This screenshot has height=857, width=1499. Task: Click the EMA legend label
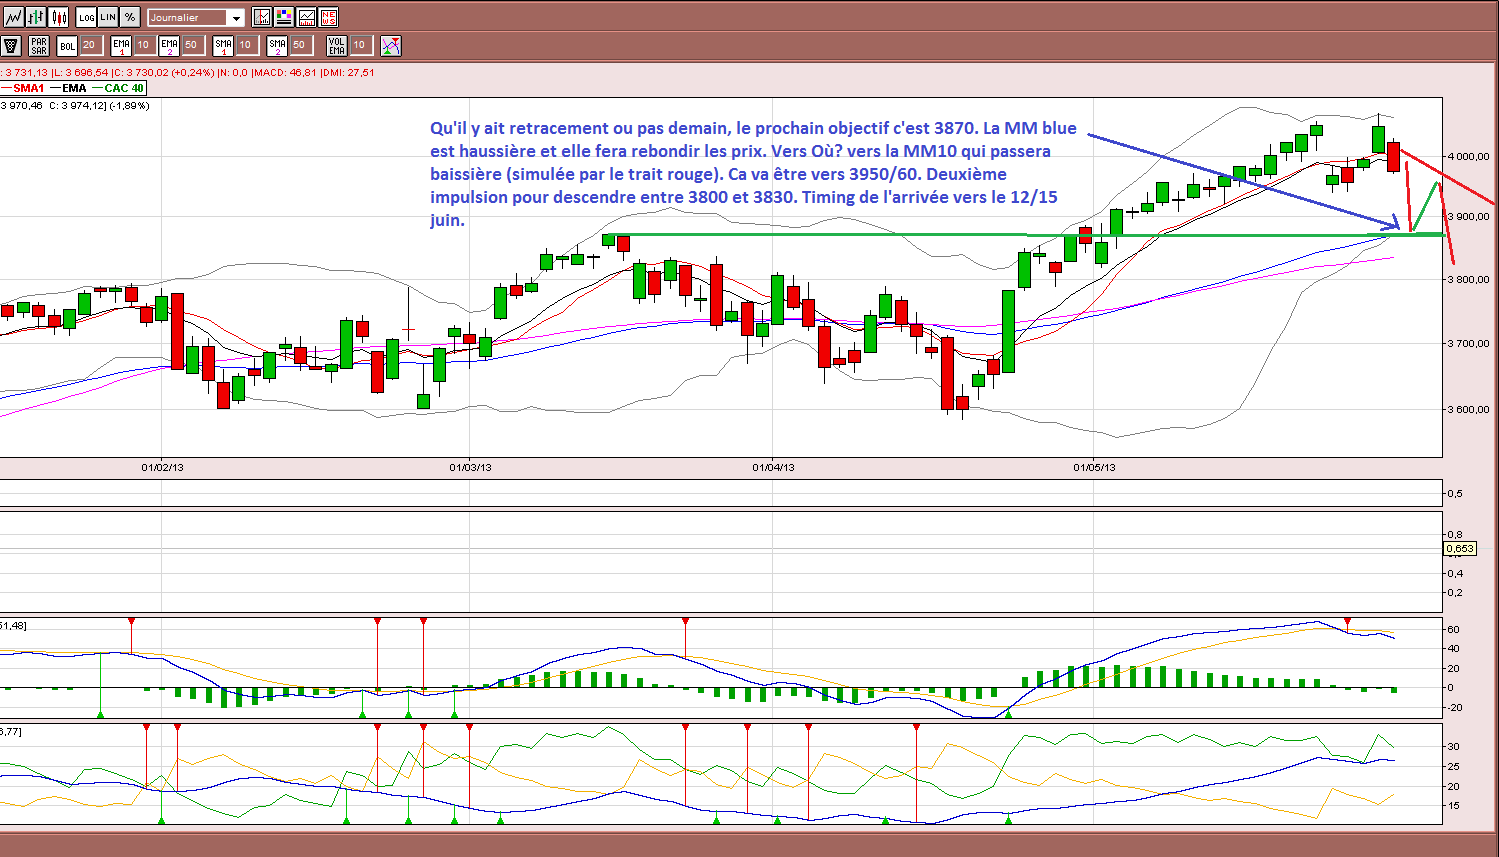click(74, 88)
